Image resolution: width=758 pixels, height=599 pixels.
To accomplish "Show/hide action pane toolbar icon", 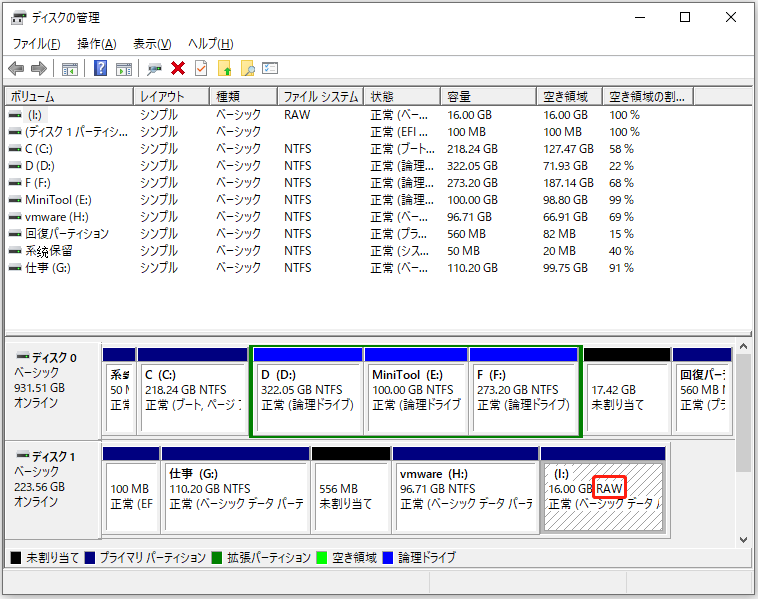I will [124, 69].
